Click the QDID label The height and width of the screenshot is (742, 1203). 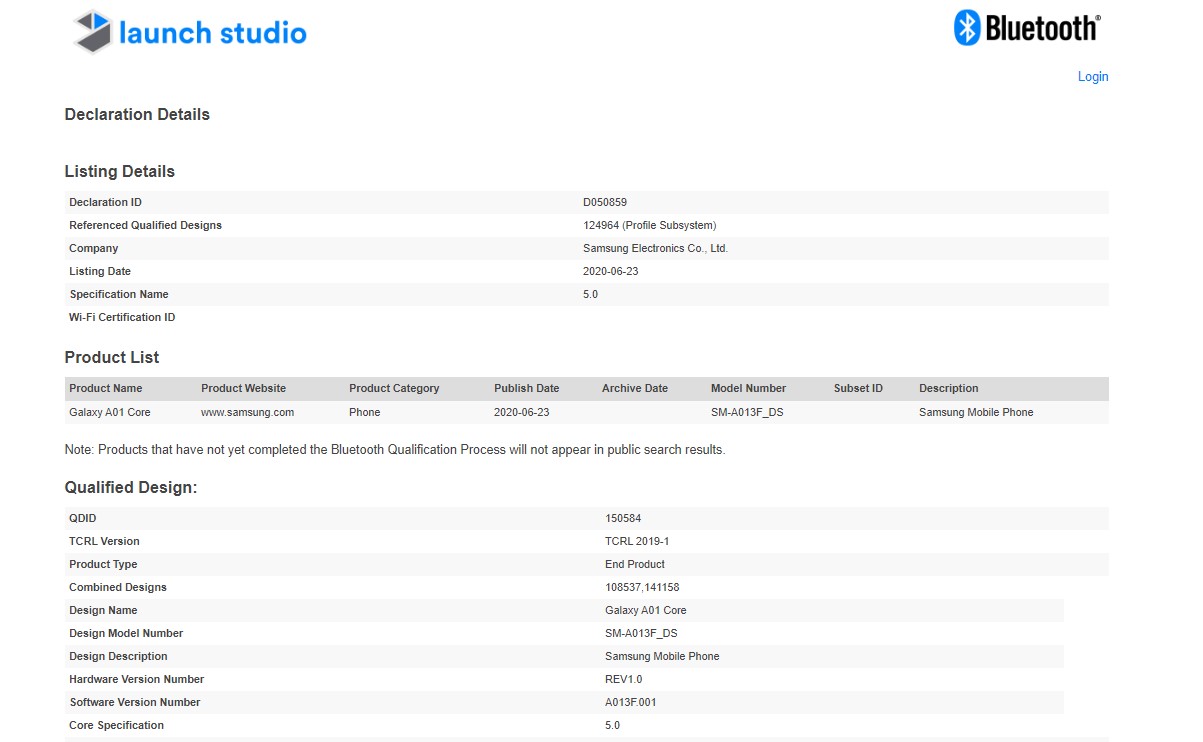click(83, 519)
